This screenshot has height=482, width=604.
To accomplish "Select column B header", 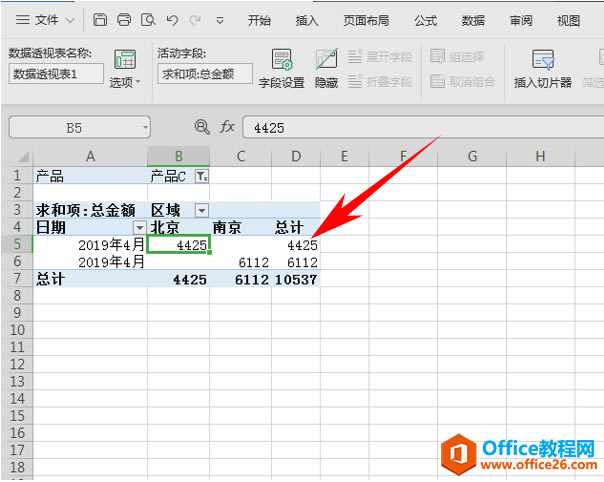I will click(x=178, y=156).
